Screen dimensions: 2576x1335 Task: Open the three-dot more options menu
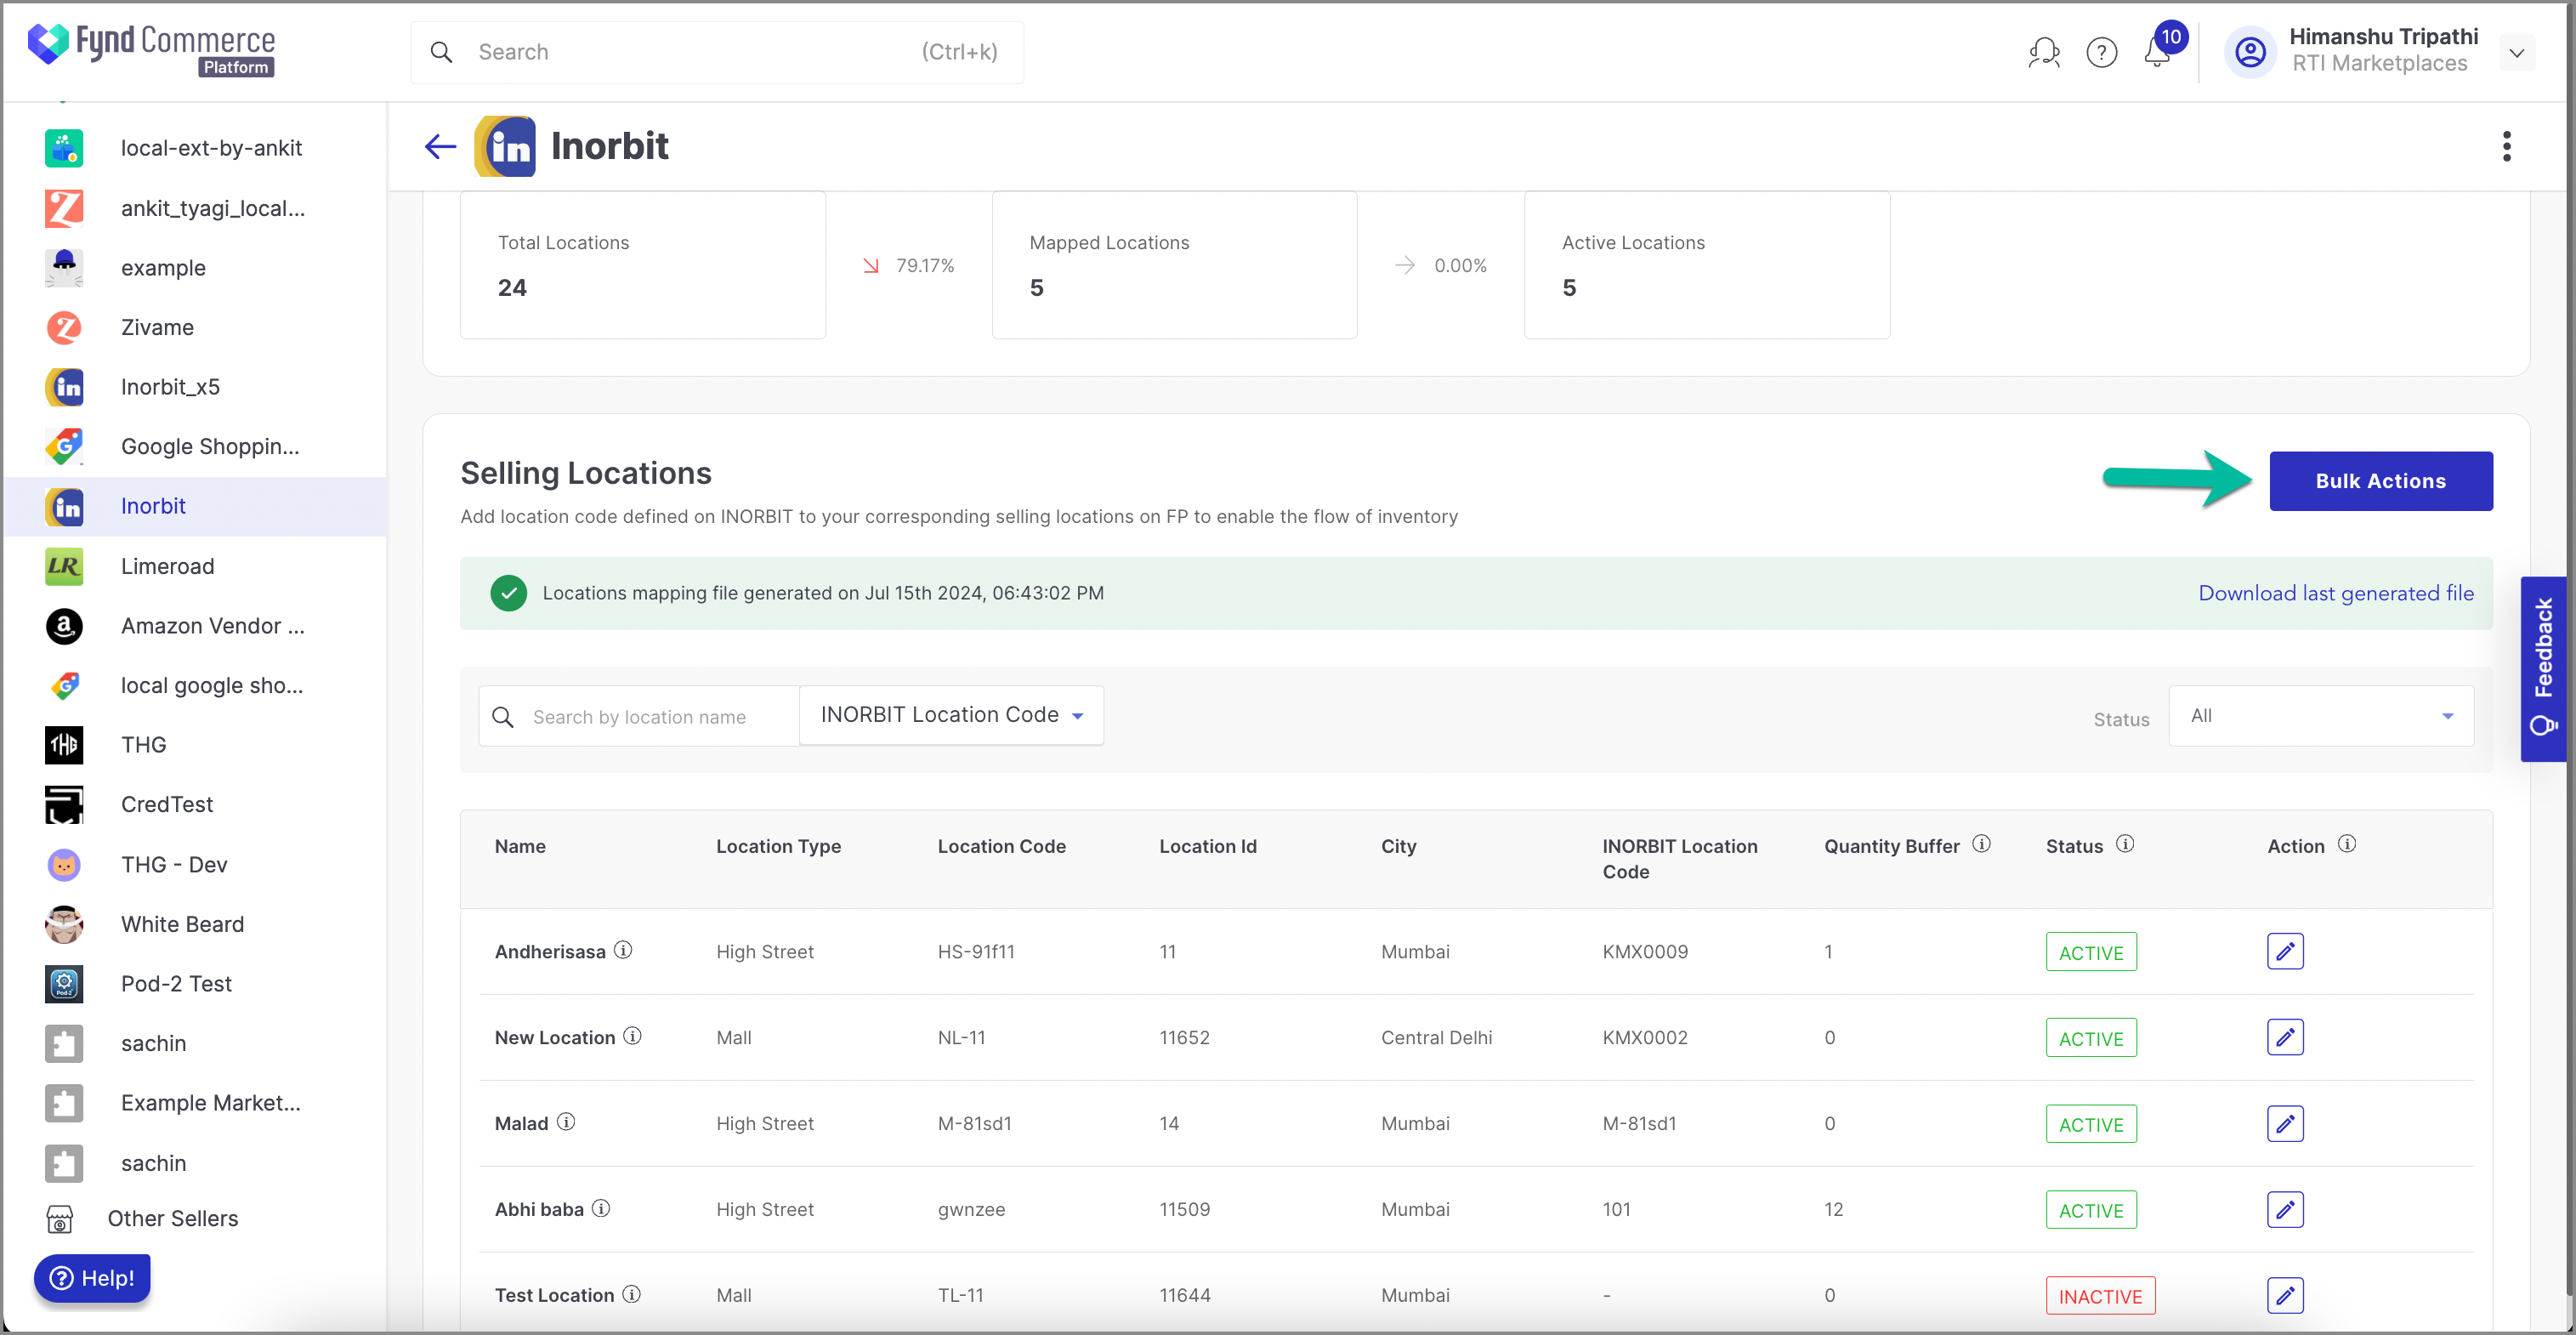(2506, 147)
